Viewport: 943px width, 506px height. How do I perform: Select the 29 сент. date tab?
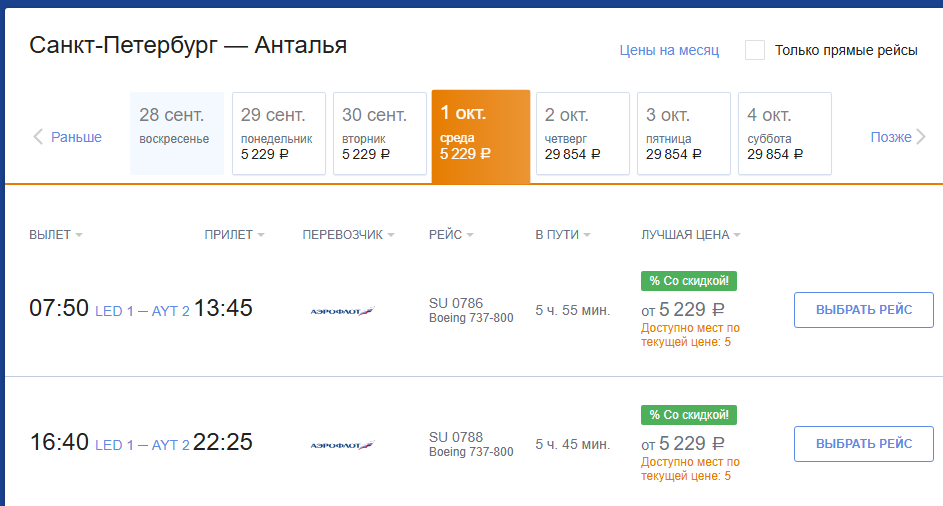279,133
